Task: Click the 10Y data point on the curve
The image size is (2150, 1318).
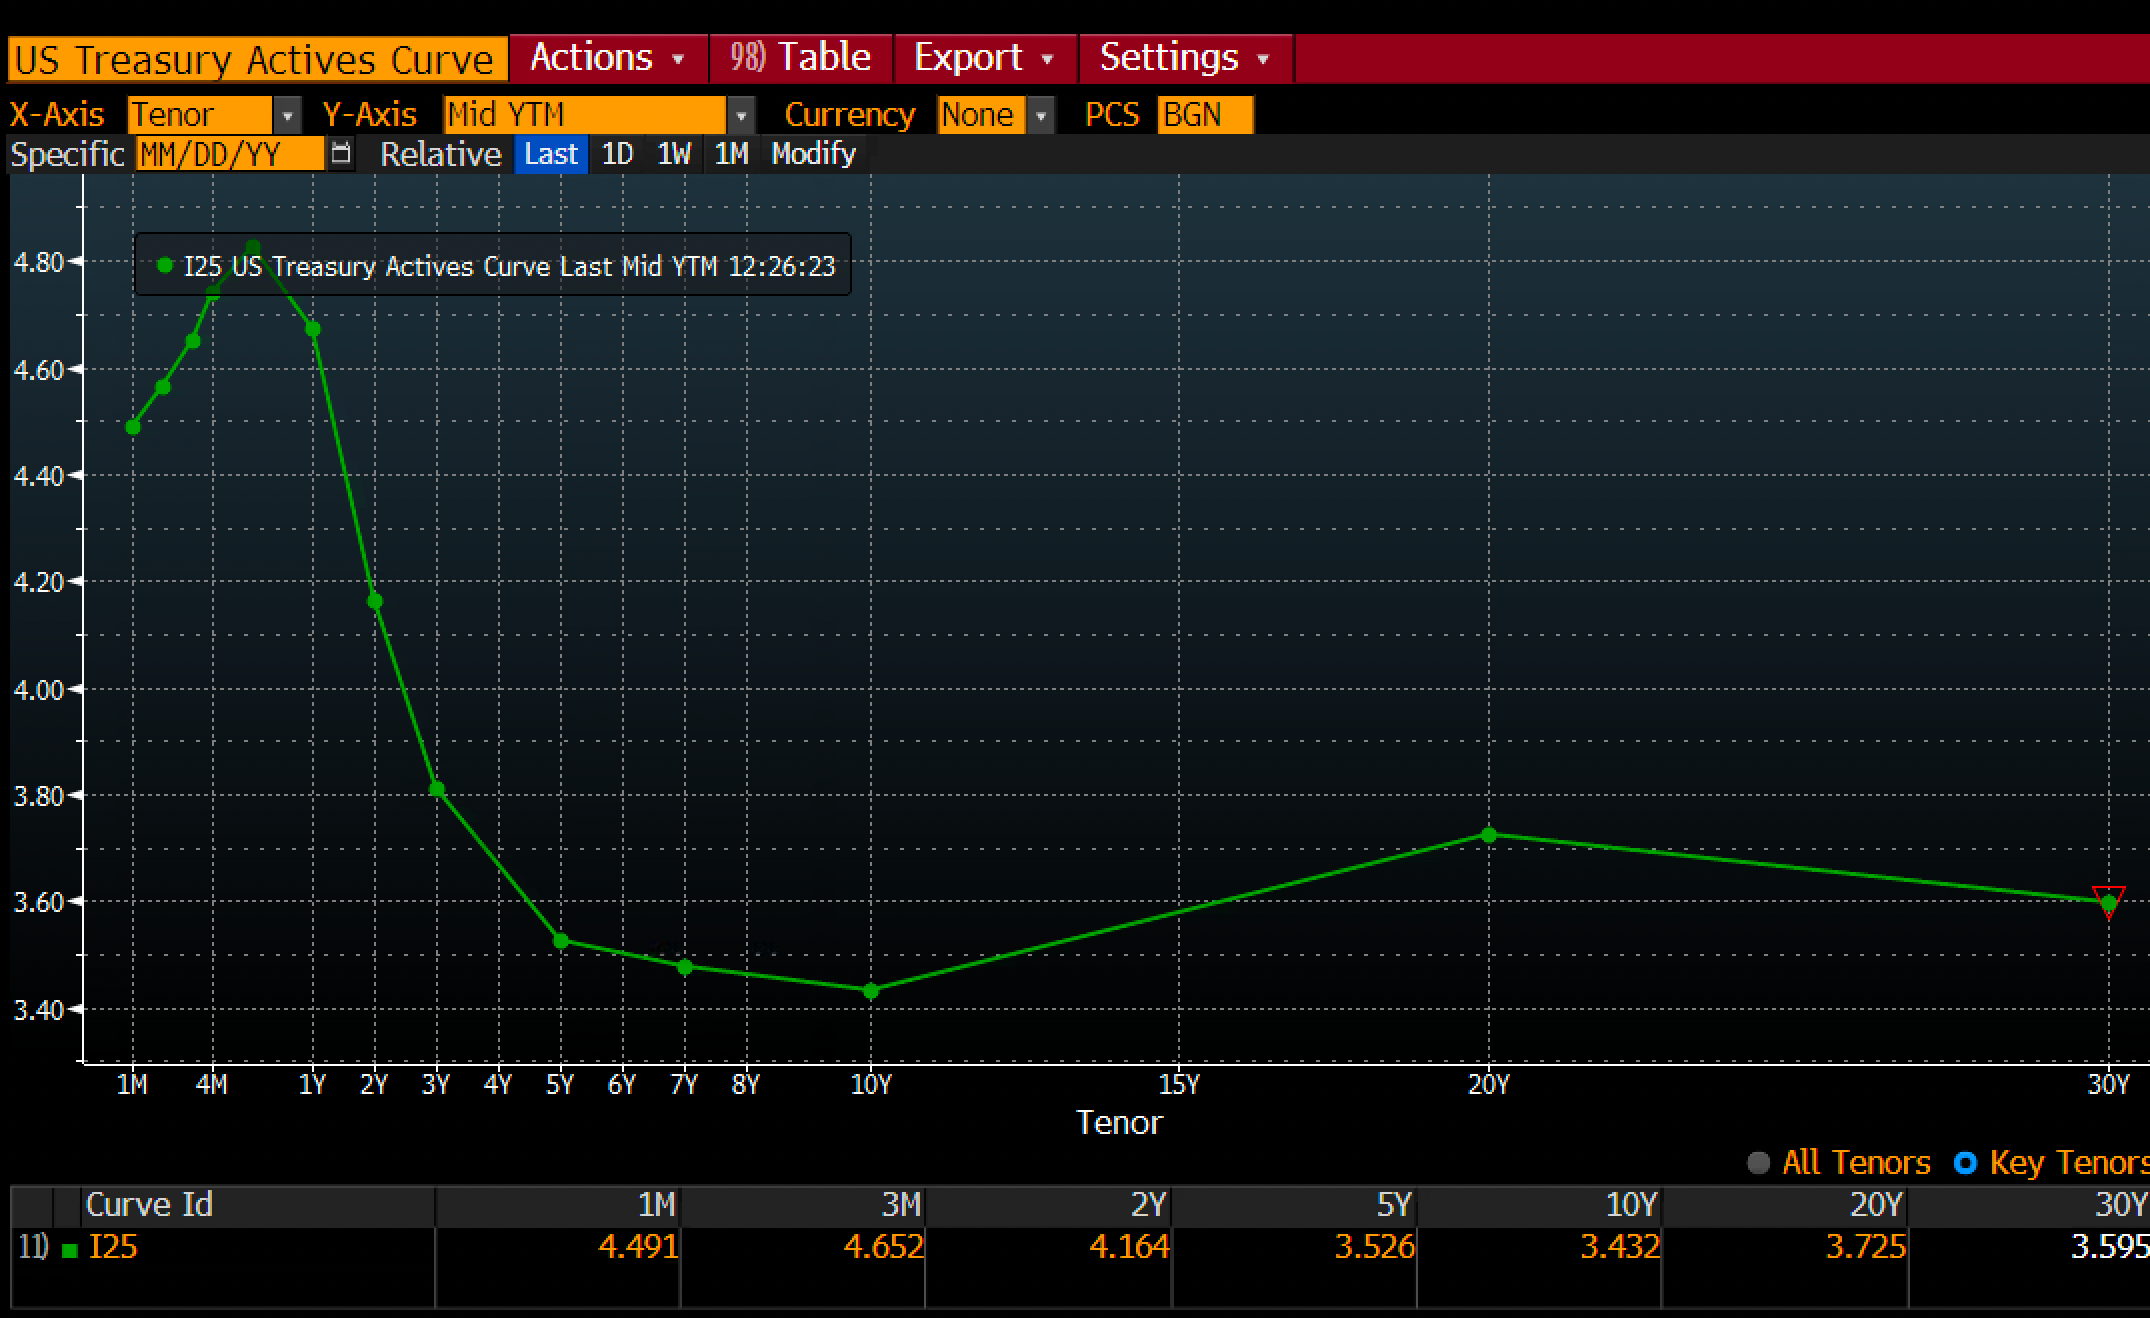Action: click(x=870, y=991)
